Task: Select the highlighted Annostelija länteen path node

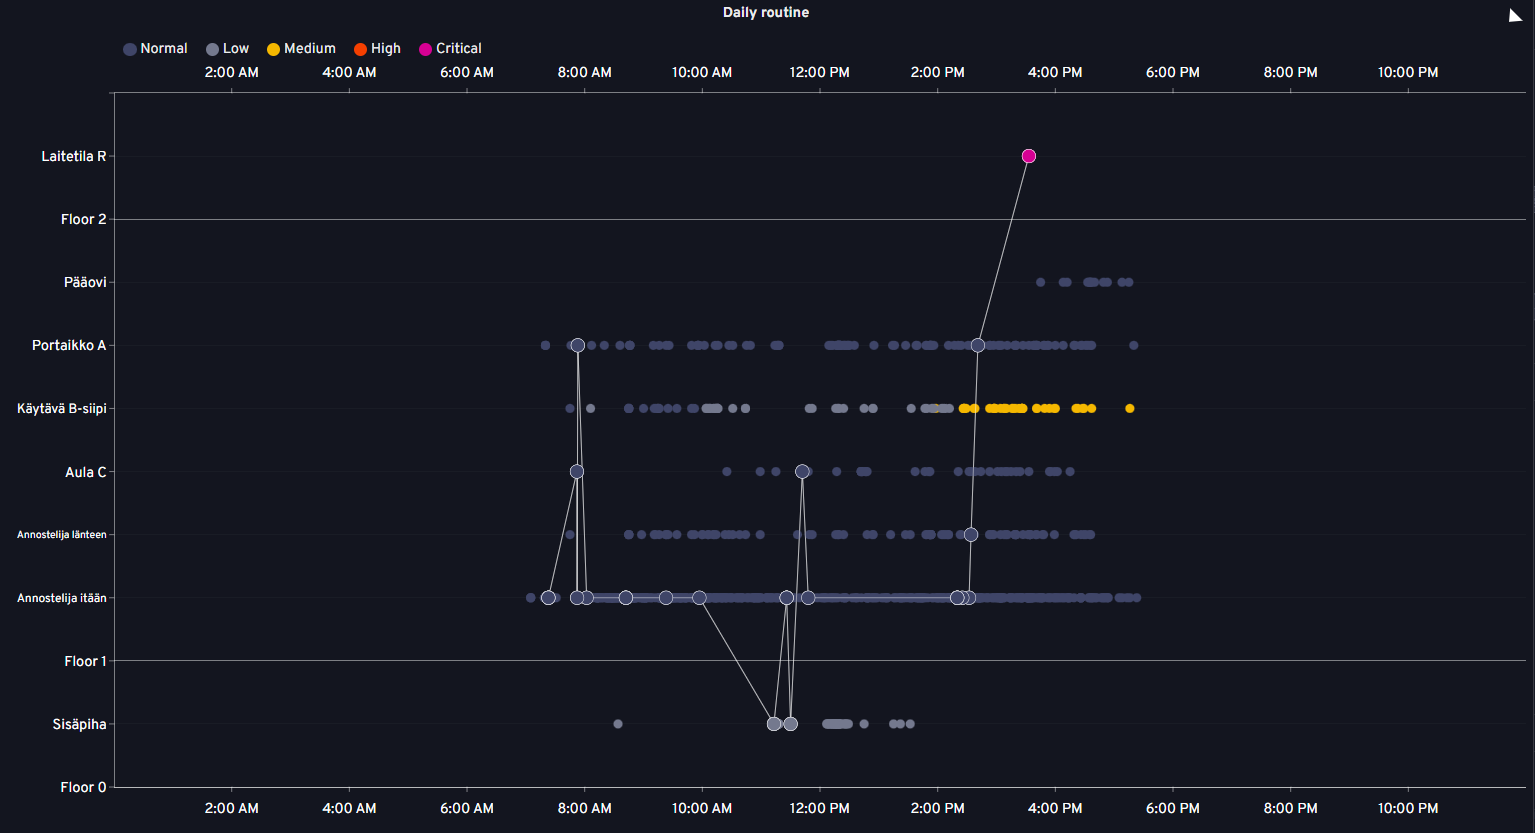Action: point(970,535)
